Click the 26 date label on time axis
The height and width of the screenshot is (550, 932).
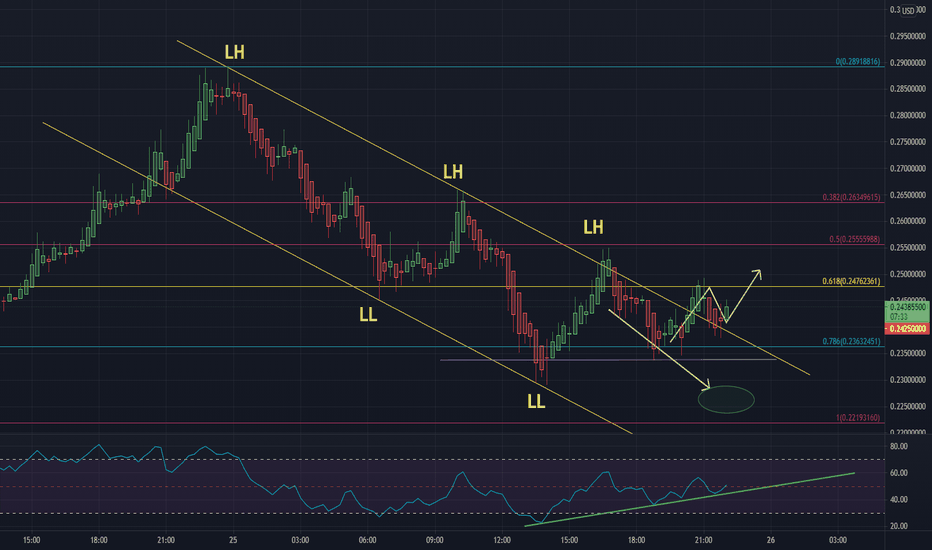770,540
